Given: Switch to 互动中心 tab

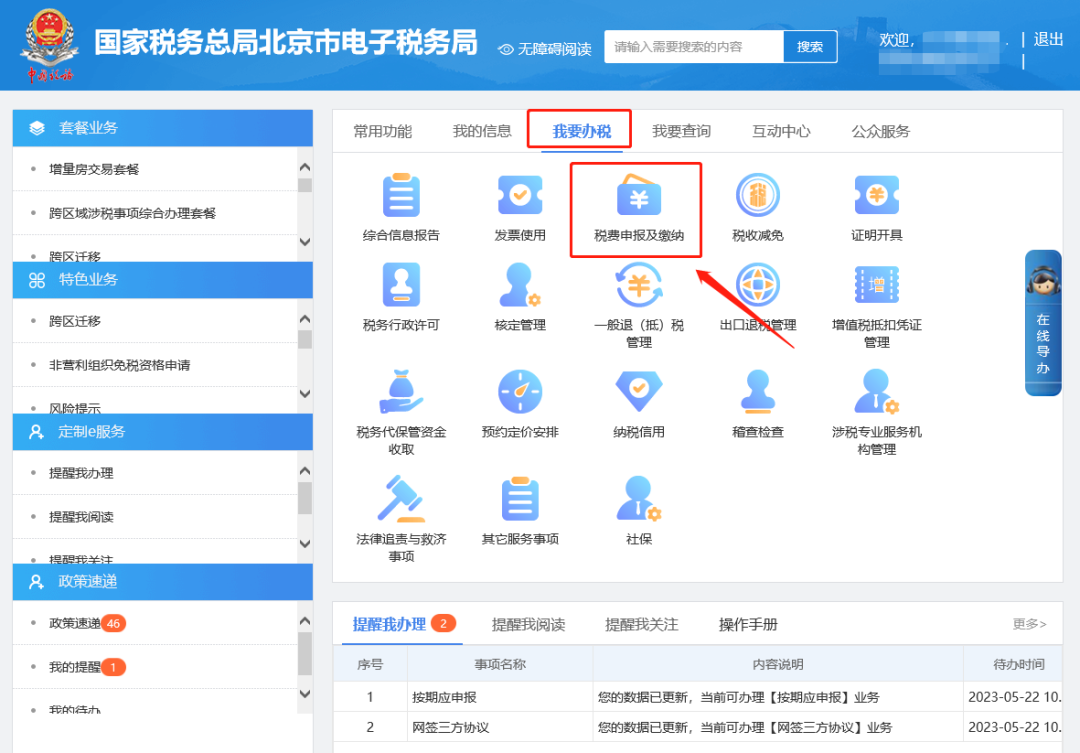Looking at the screenshot, I should coord(781,132).
